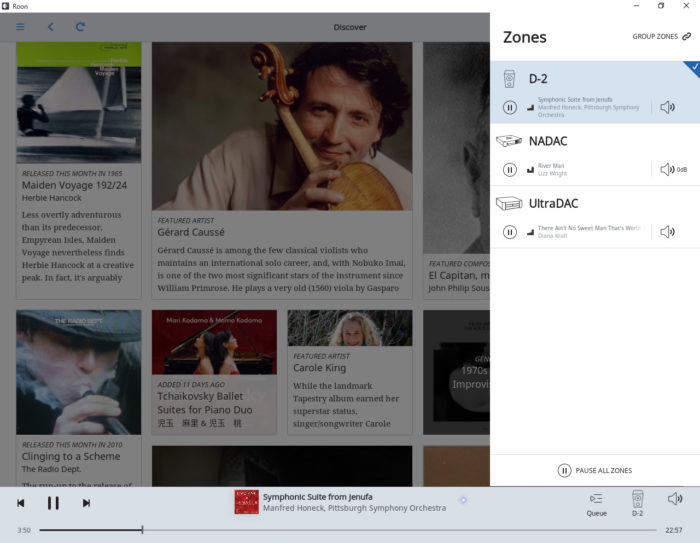This screenshot has width=700, height=543.
Task: Open UltraDAC zone volume control
Action: (667, 232)
